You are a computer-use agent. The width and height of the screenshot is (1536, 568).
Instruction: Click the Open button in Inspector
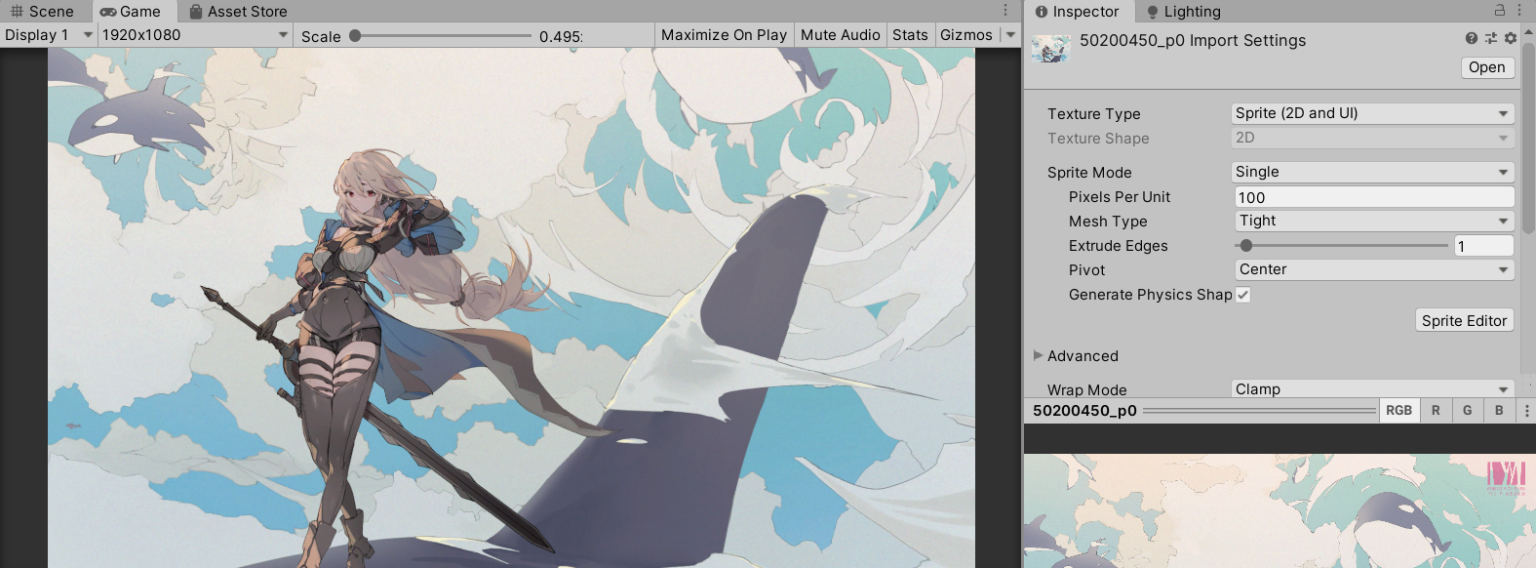pyautogui.click(x=1486, y=67)
